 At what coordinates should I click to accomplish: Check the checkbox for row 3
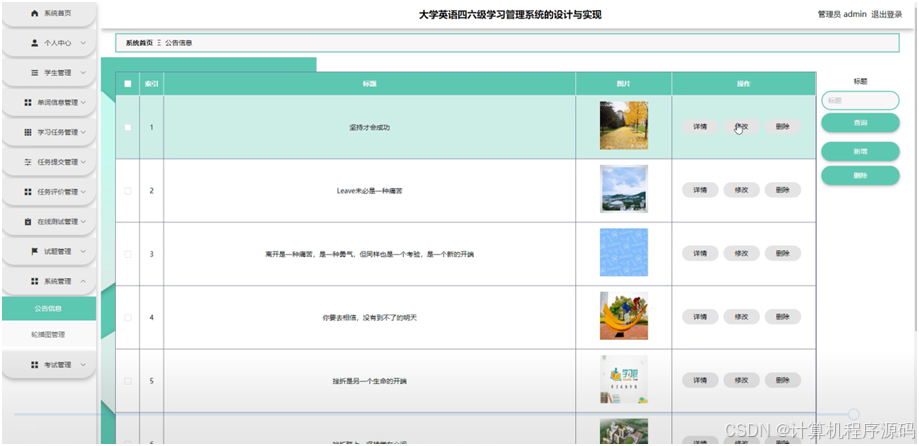click(x=128, y=254)
